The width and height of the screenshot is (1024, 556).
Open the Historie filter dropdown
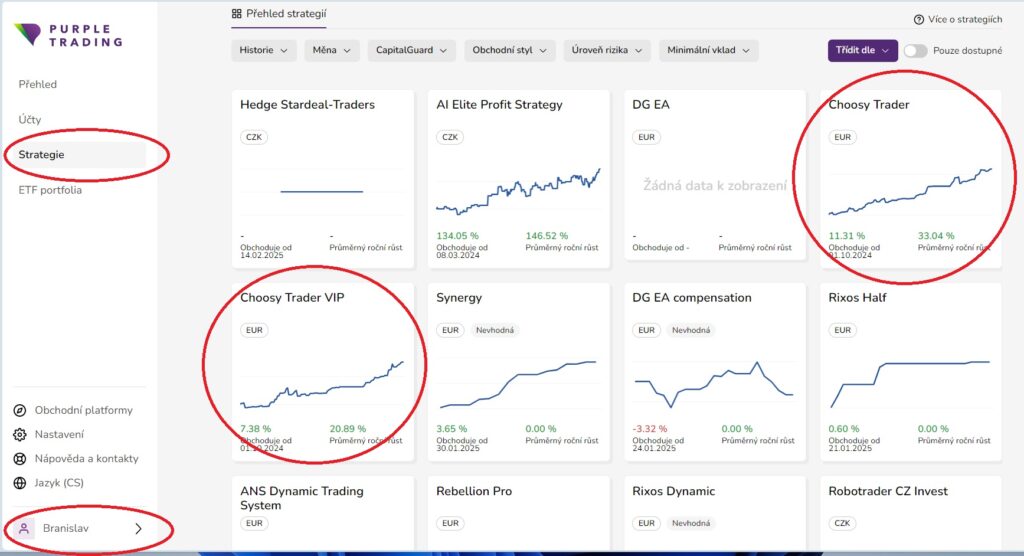[x=263, y=50]
